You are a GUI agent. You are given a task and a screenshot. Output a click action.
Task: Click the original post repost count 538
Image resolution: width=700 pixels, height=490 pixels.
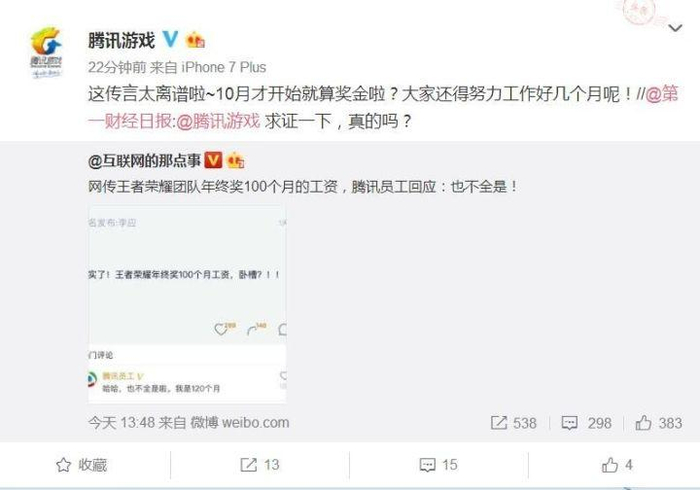point(513,423)
